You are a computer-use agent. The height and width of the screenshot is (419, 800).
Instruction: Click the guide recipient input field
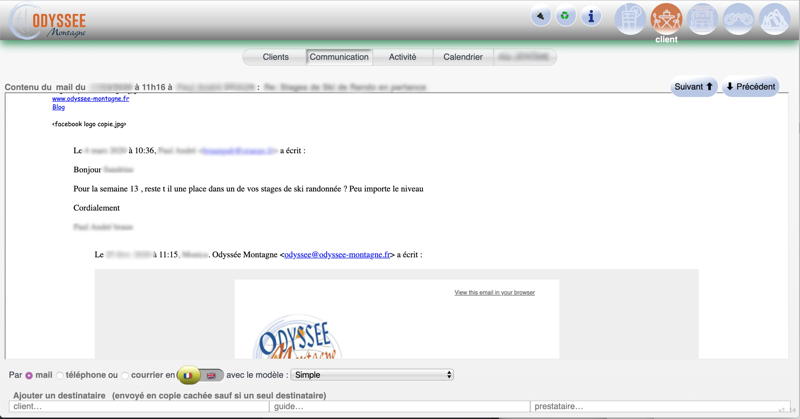pos(400,407)
